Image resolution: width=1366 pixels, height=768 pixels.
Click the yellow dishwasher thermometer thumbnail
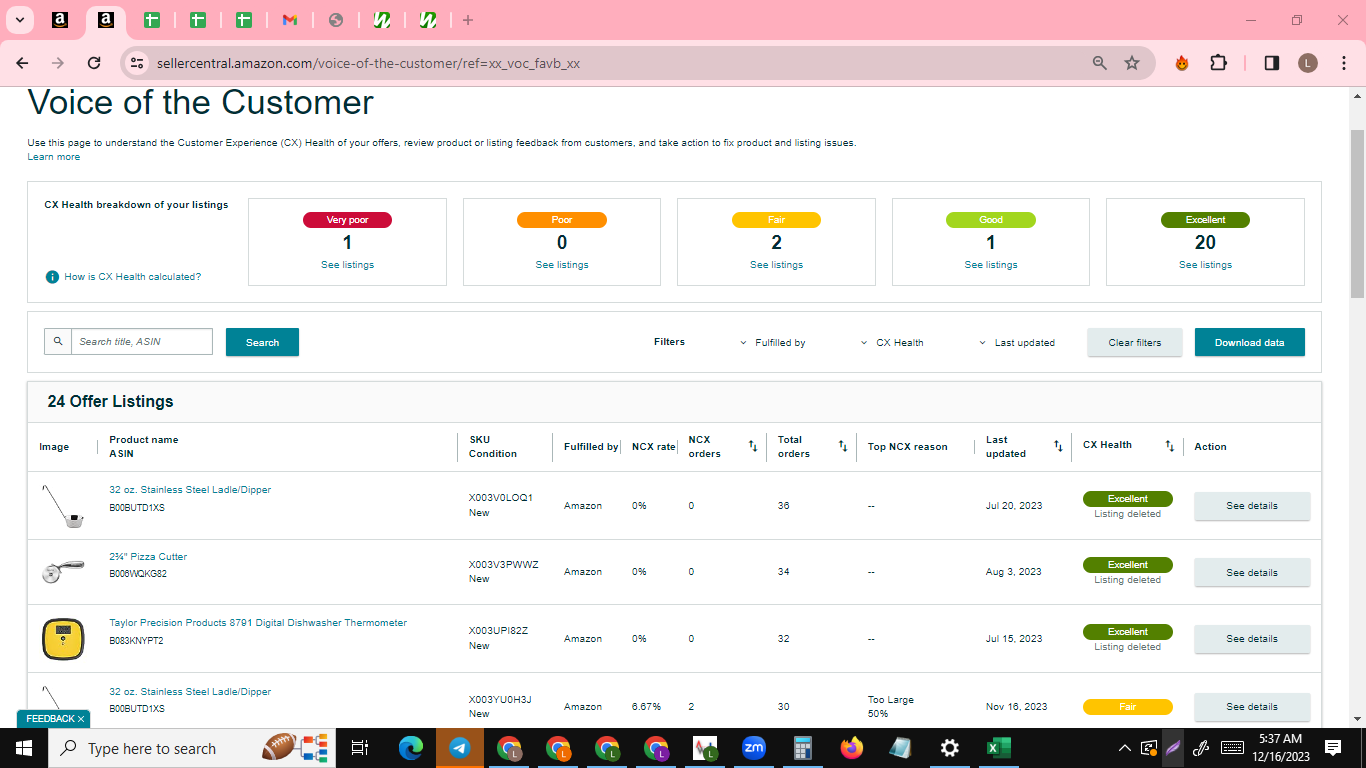[62, 638]
